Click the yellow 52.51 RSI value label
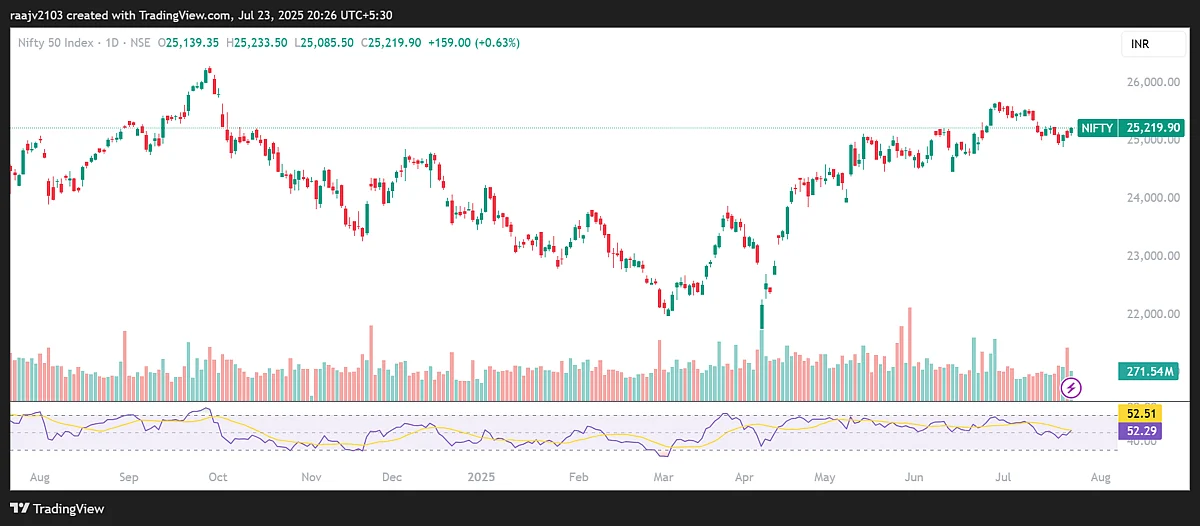Image resolution: width=1200 pixels, height=526 pixels. click(1140, 413)
